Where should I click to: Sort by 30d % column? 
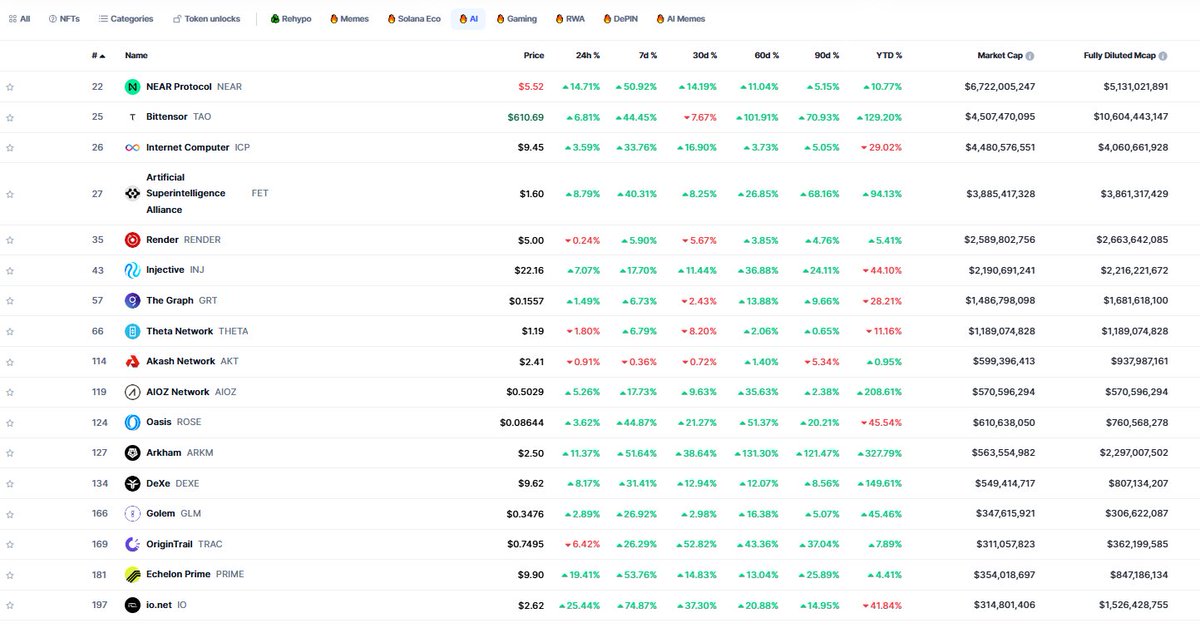tap(703, 56)
